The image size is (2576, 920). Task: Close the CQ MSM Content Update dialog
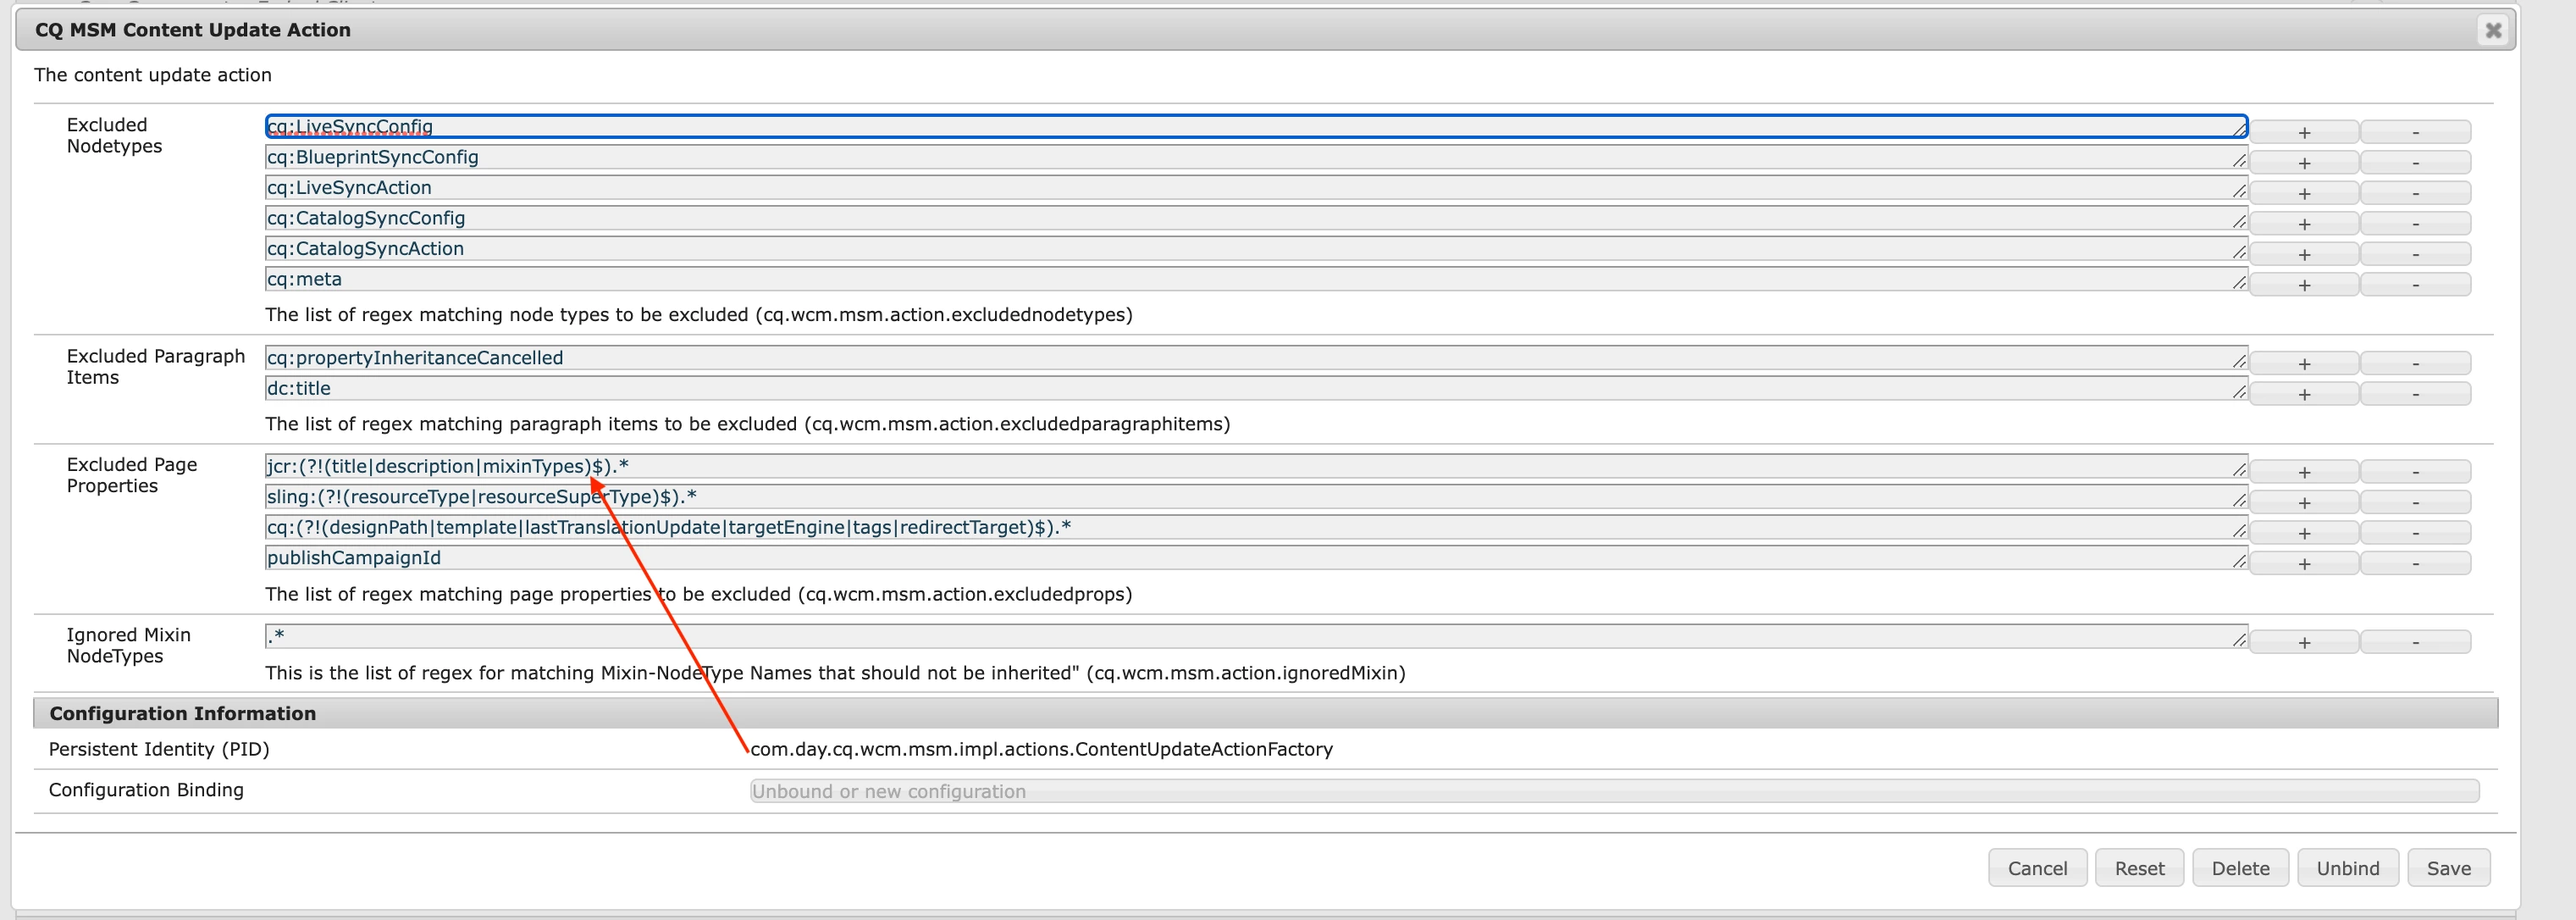2493,31
